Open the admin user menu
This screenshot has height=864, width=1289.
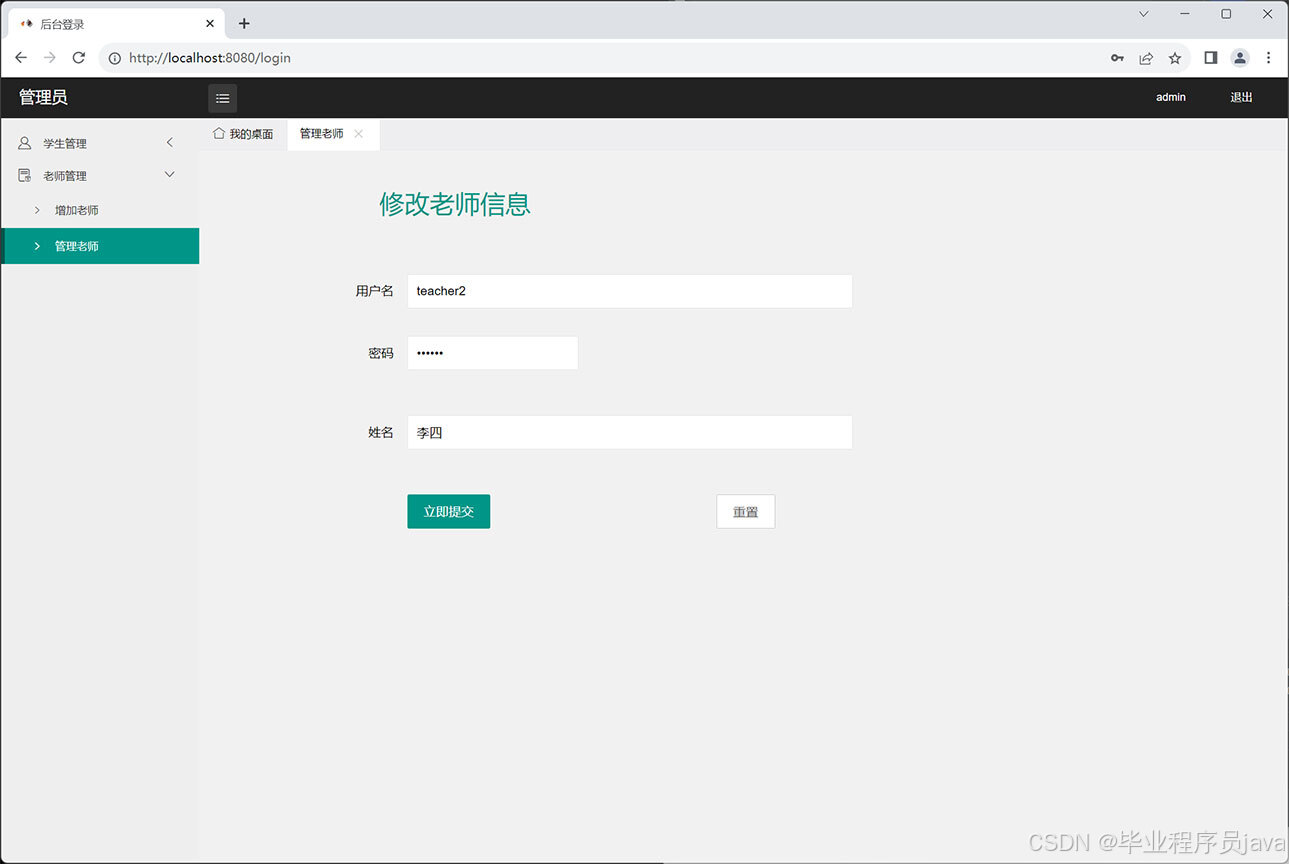1170,97
